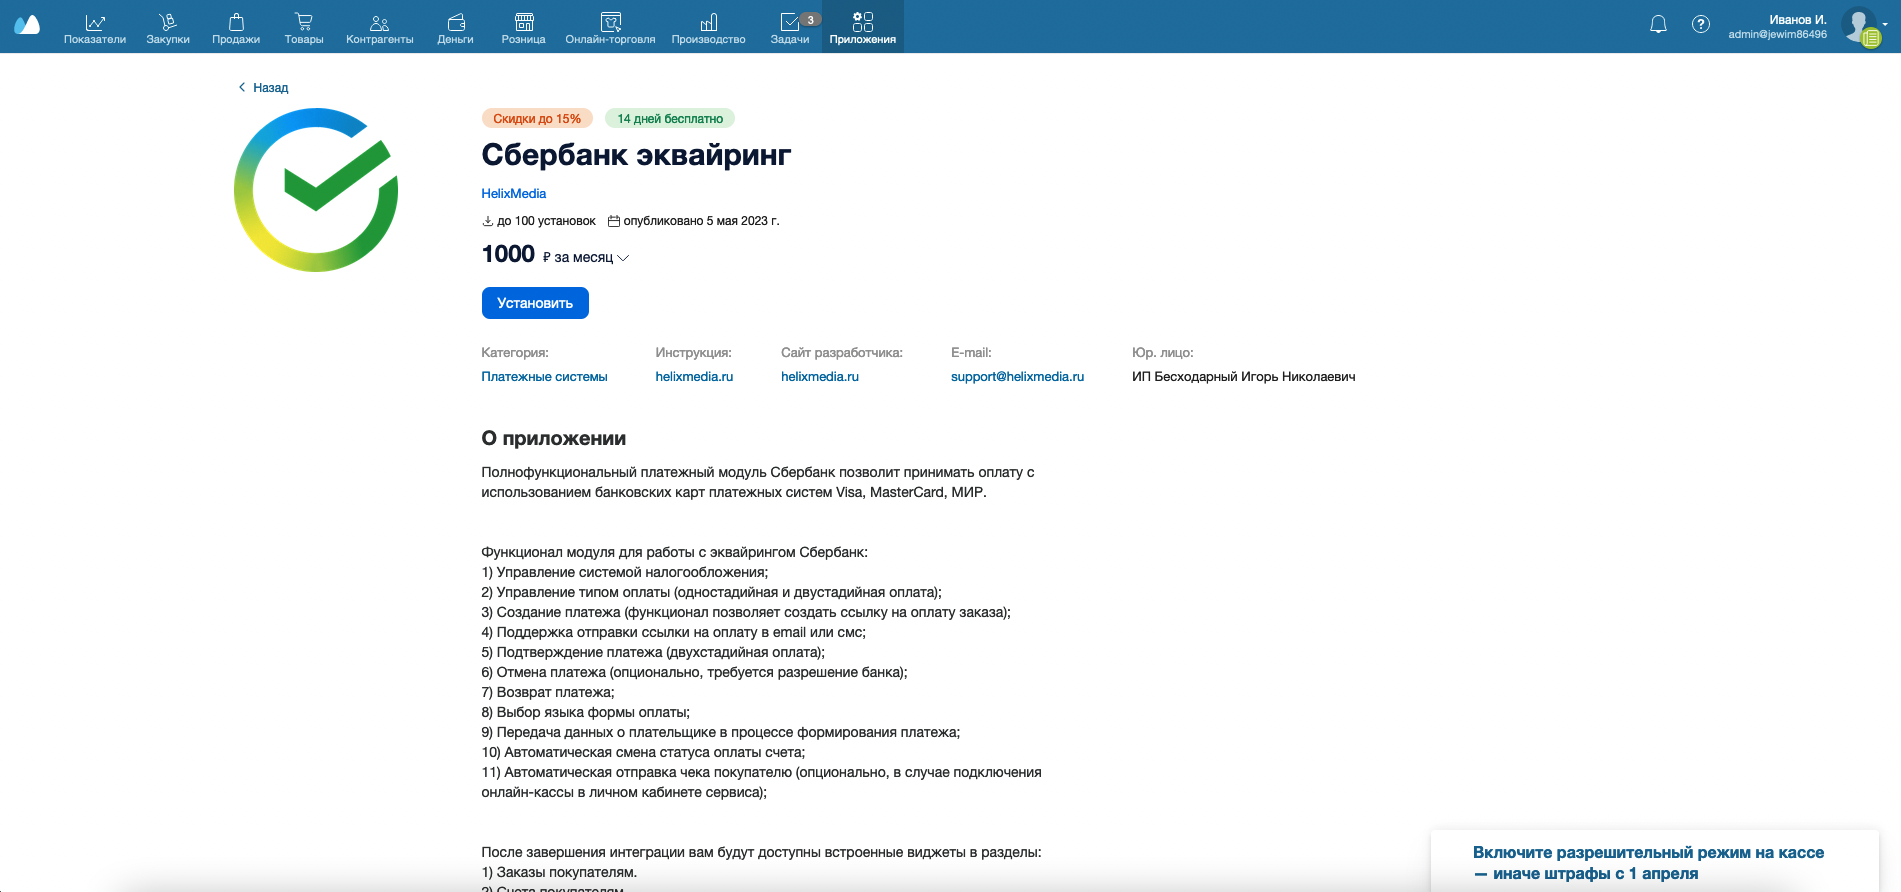1901x892 pixels.
Task: Open the разрешительный режим notification banner
Action: (x=1655, y=861)
